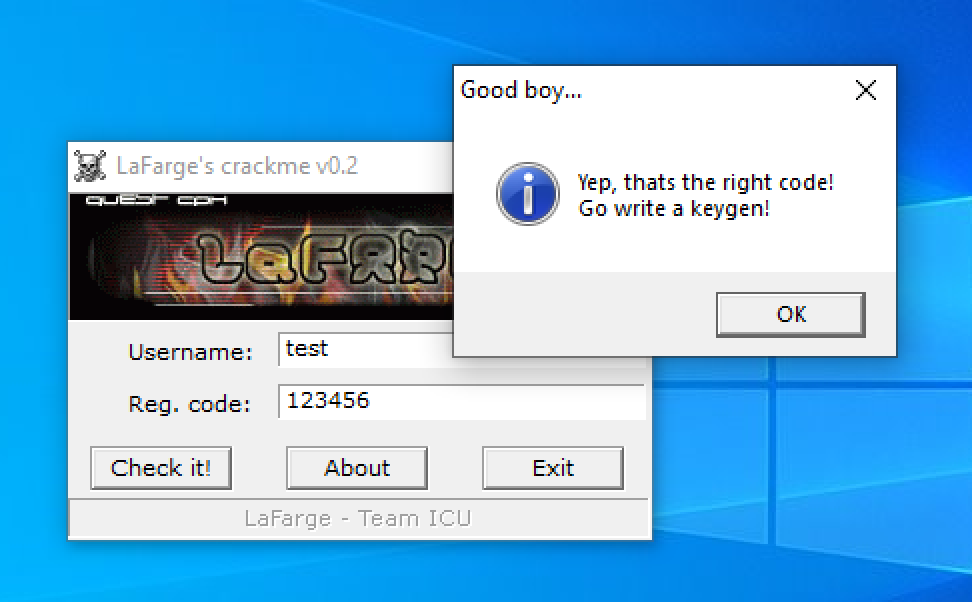972x602 pixels.
Task: Open the About dialog
Action: point(357,468)
